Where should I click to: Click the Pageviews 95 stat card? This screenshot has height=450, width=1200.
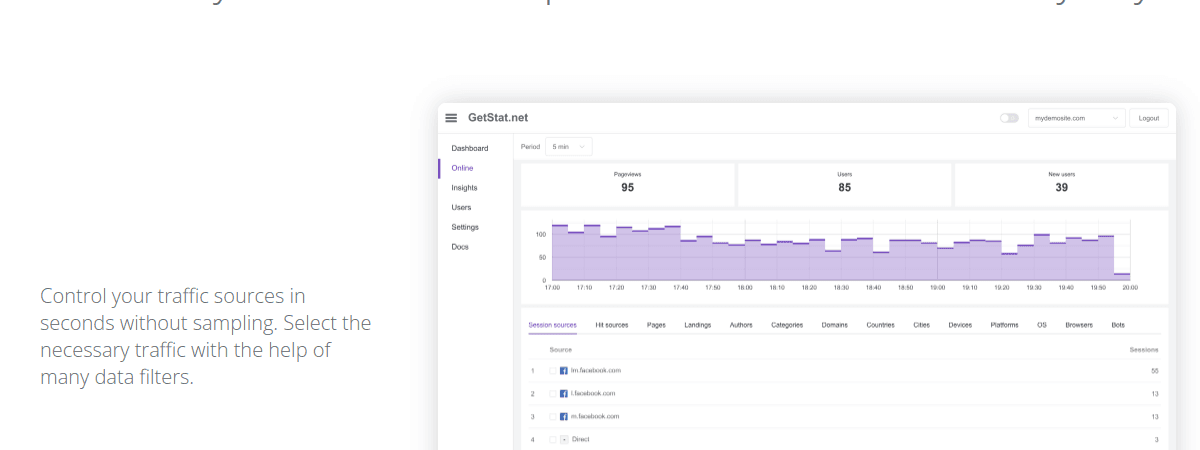pyautogui.click(x=628, y=185)
